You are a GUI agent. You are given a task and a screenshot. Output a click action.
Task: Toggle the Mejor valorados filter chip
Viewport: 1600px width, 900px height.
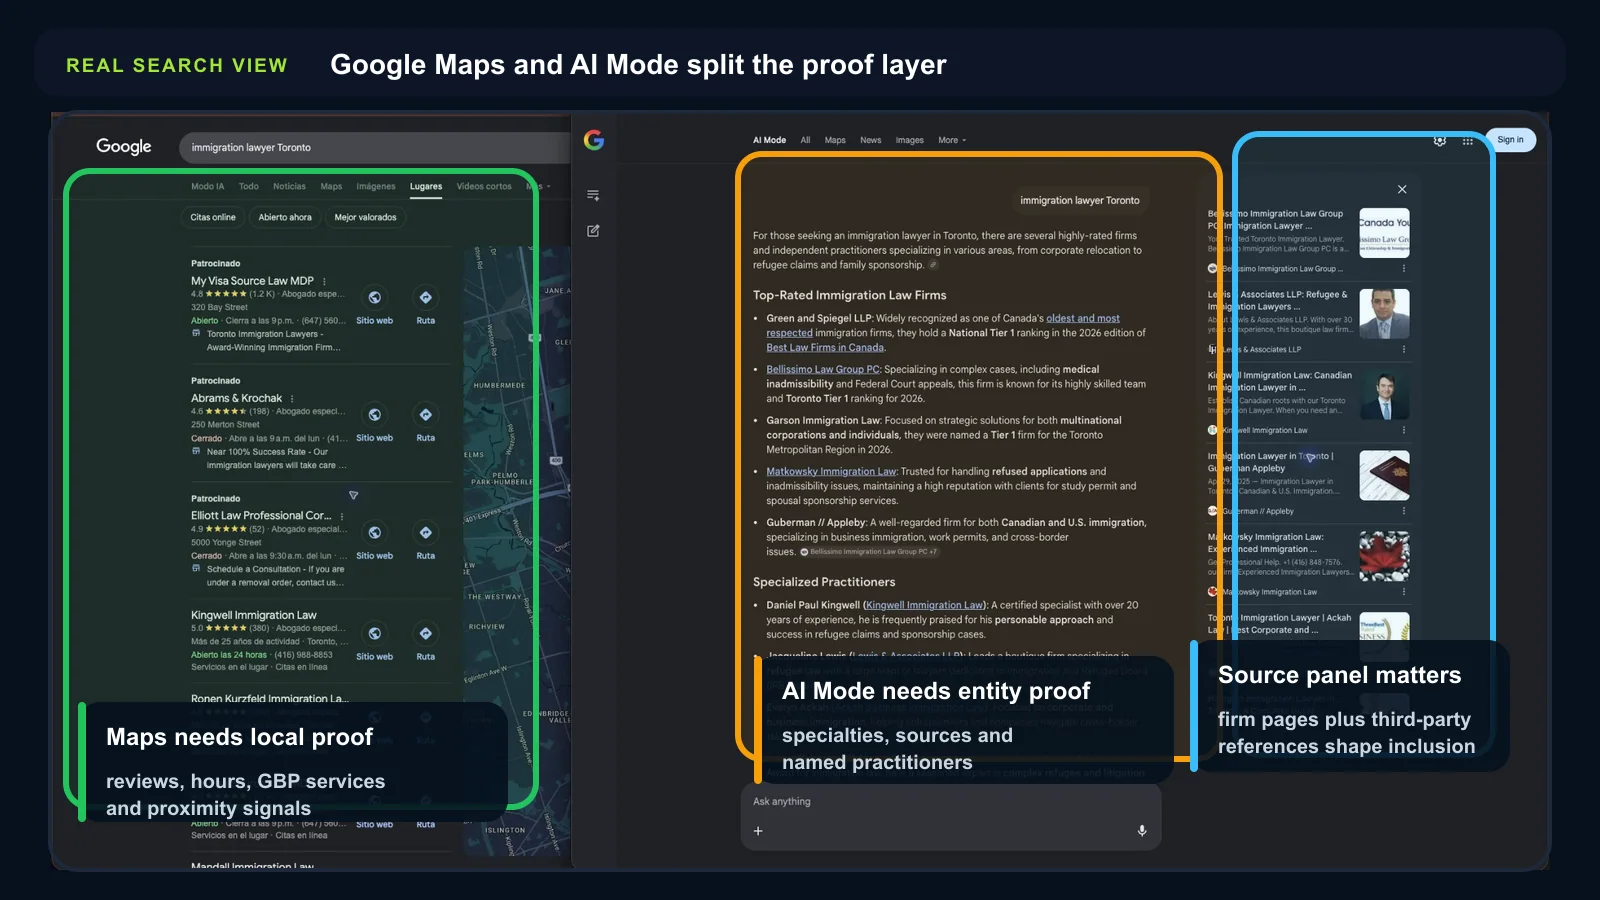365,217
